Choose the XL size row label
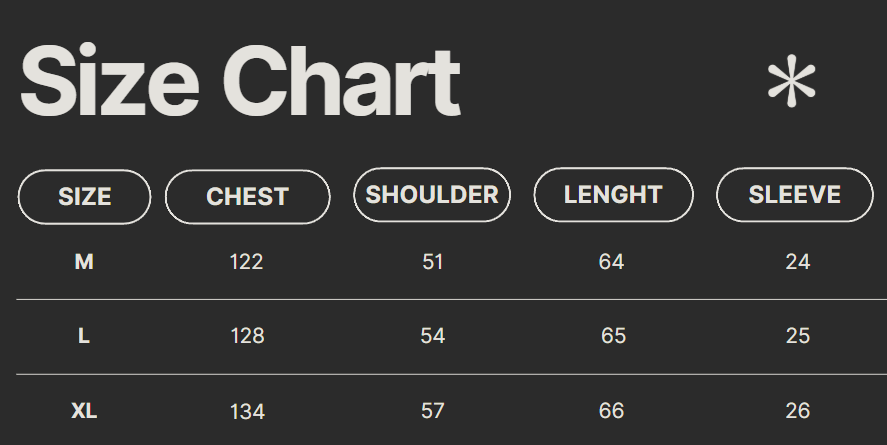This screenshot has width=887, height=445. 84,410
